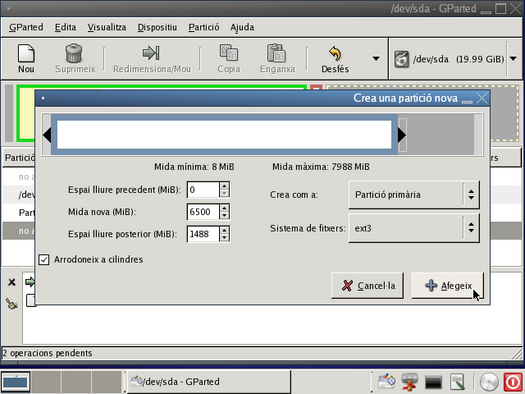
Task: Switch to the first workspace in pager
Action: pyautogui.click(x=15, y=382)
